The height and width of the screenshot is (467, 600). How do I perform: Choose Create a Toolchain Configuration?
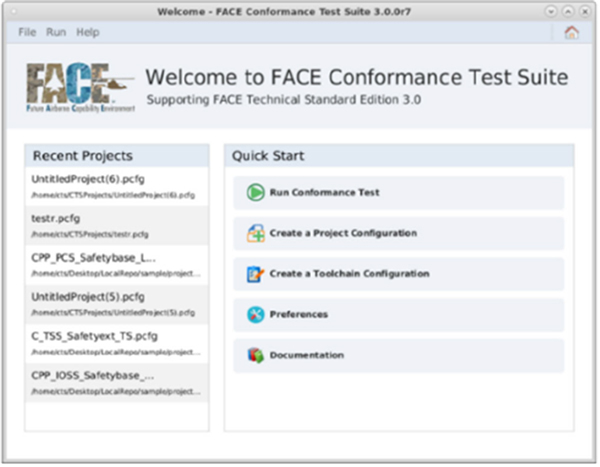tap(349, 273)
